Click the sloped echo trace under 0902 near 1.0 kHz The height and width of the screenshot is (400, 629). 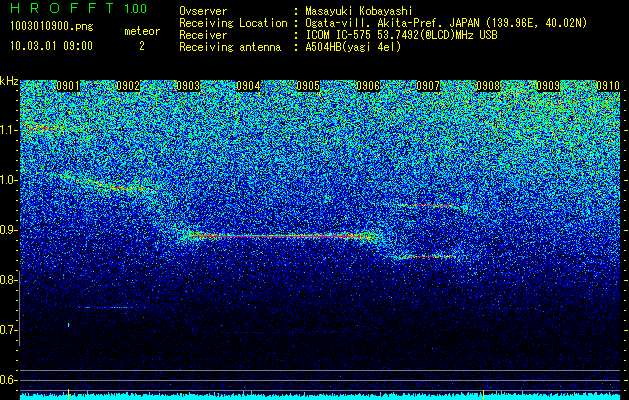point(108,183)
